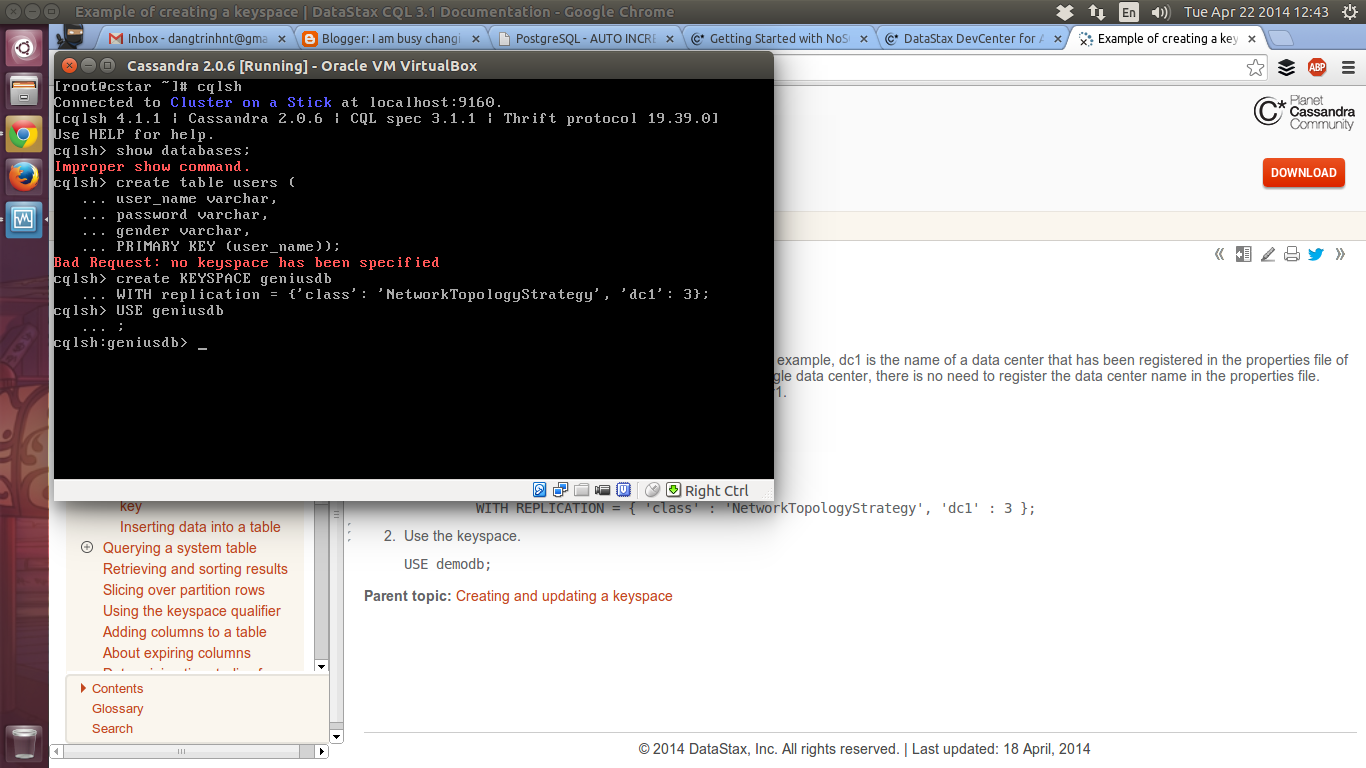The width and height of the screenshot is (1366, 768).
Task: Open the Dropbox indicator in the top panel
Action: tap(1065, 12)
